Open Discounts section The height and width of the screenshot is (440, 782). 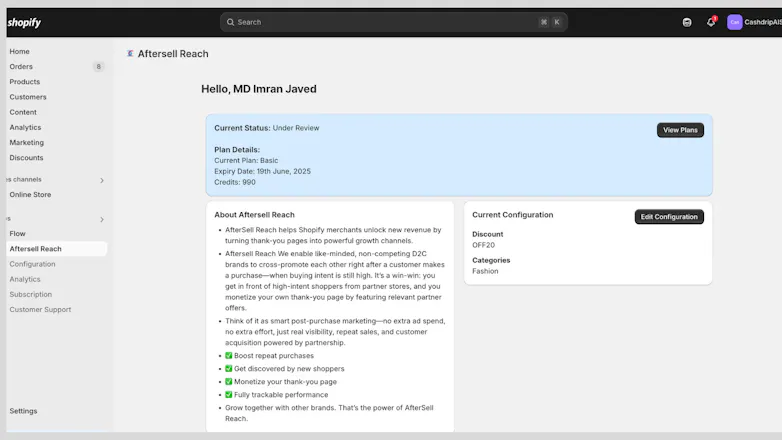coord(26,158)
